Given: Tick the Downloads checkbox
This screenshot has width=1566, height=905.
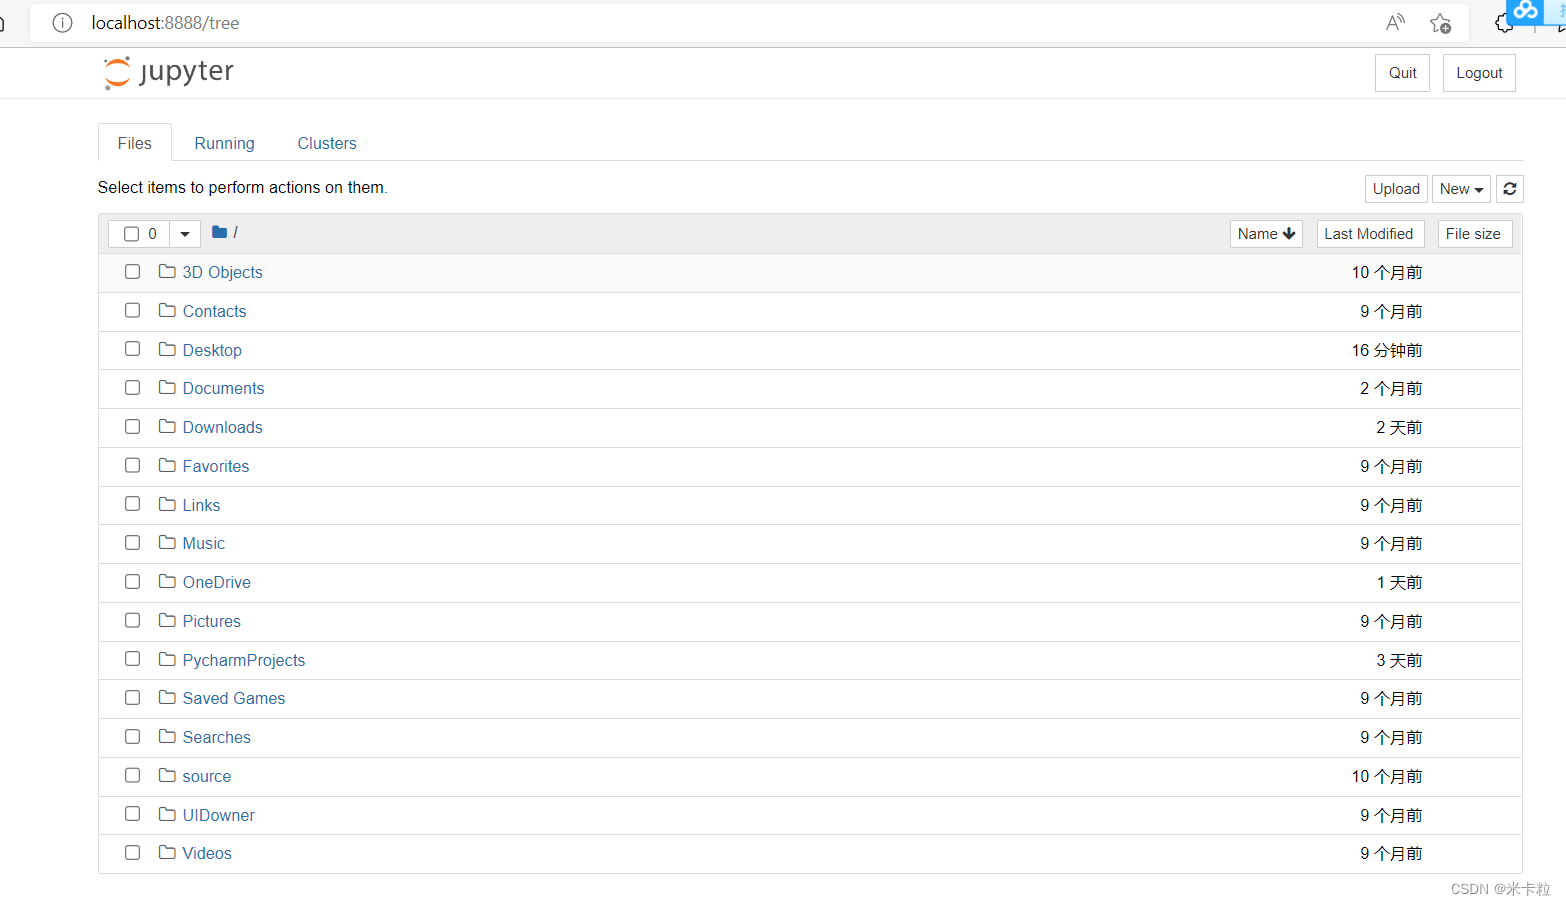Looking at the screenshot, I should 132,426.
